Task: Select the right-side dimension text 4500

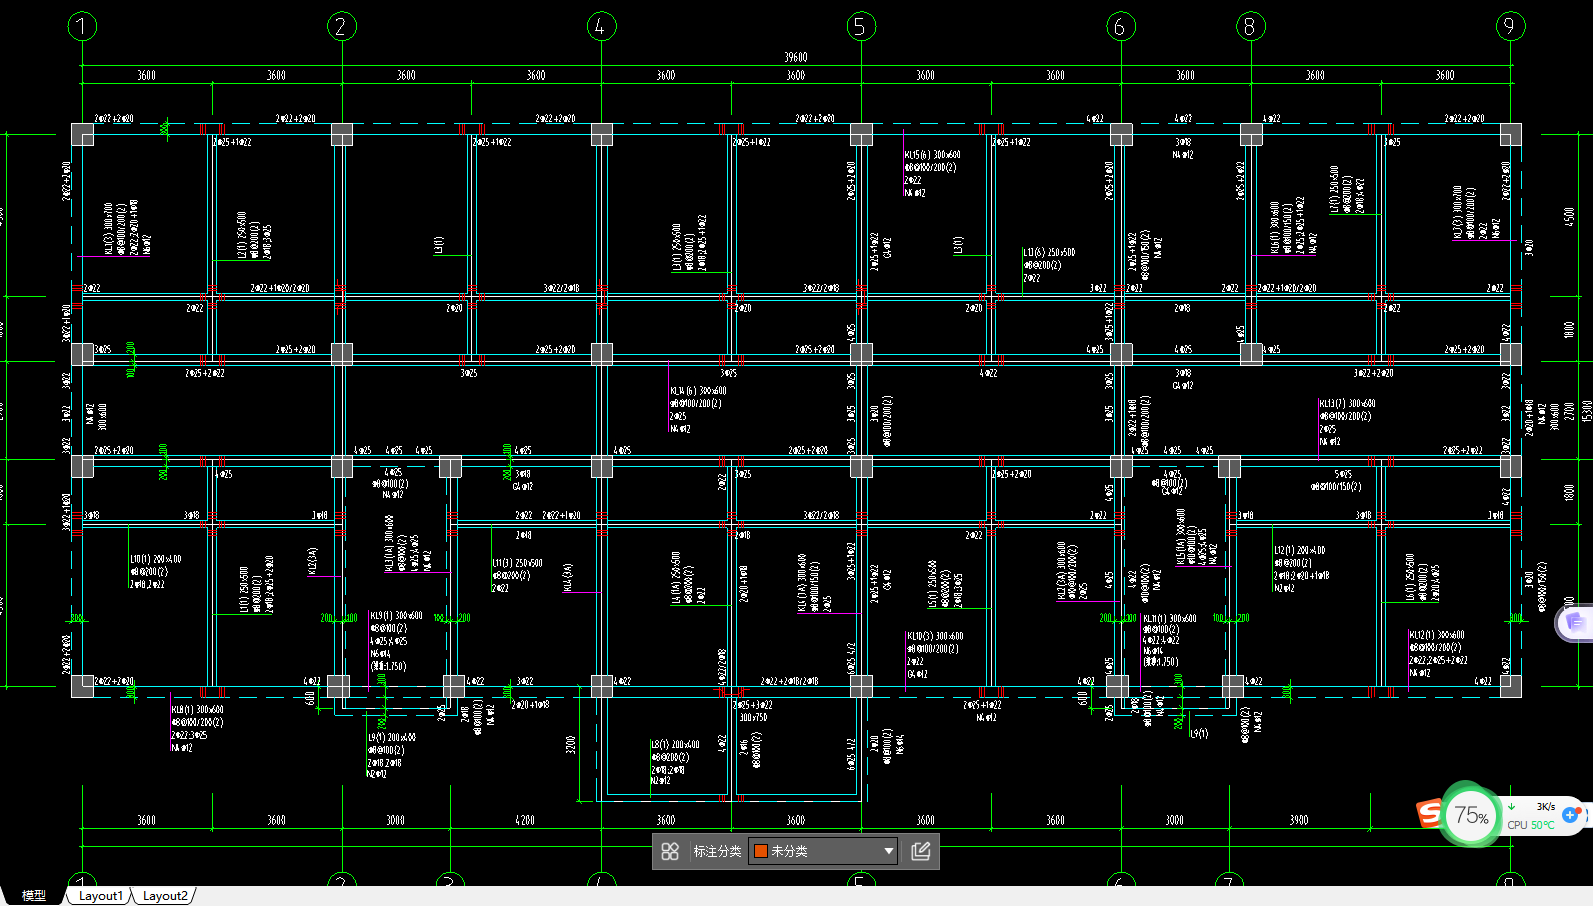Action: [1569, 217]
